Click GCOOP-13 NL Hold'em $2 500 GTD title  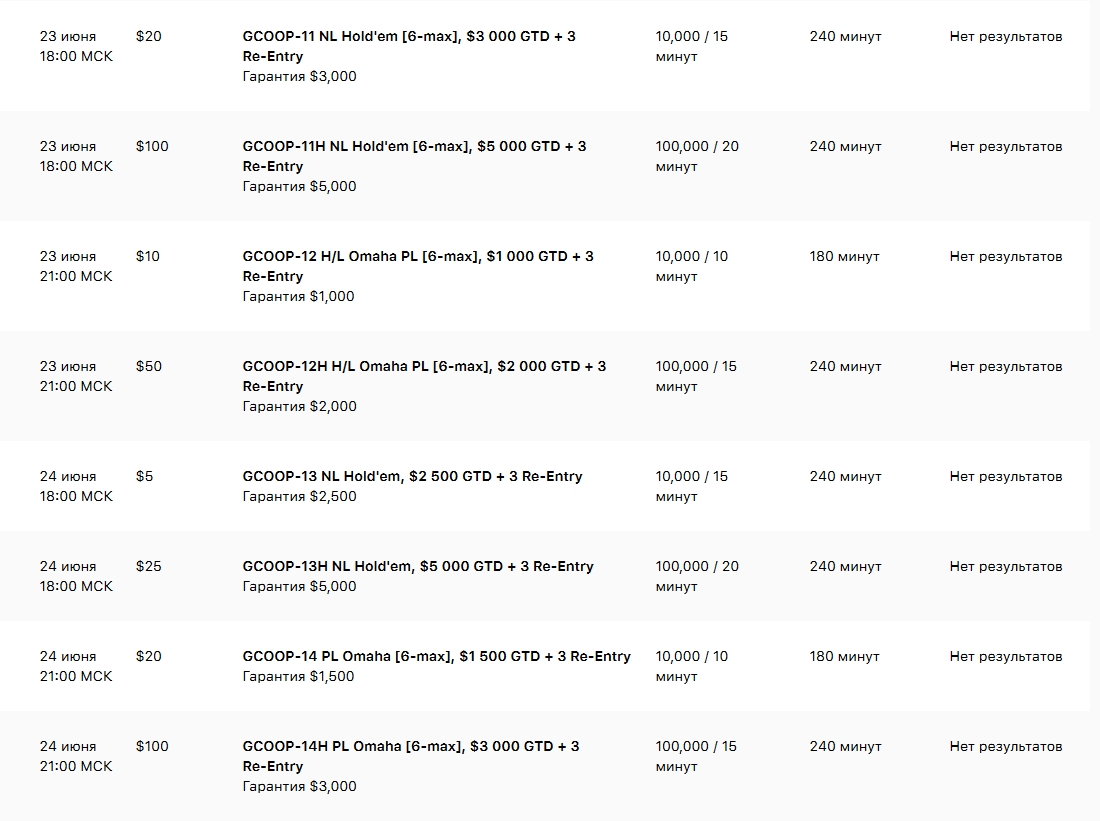pyautogui.click(x=412, y=476)
